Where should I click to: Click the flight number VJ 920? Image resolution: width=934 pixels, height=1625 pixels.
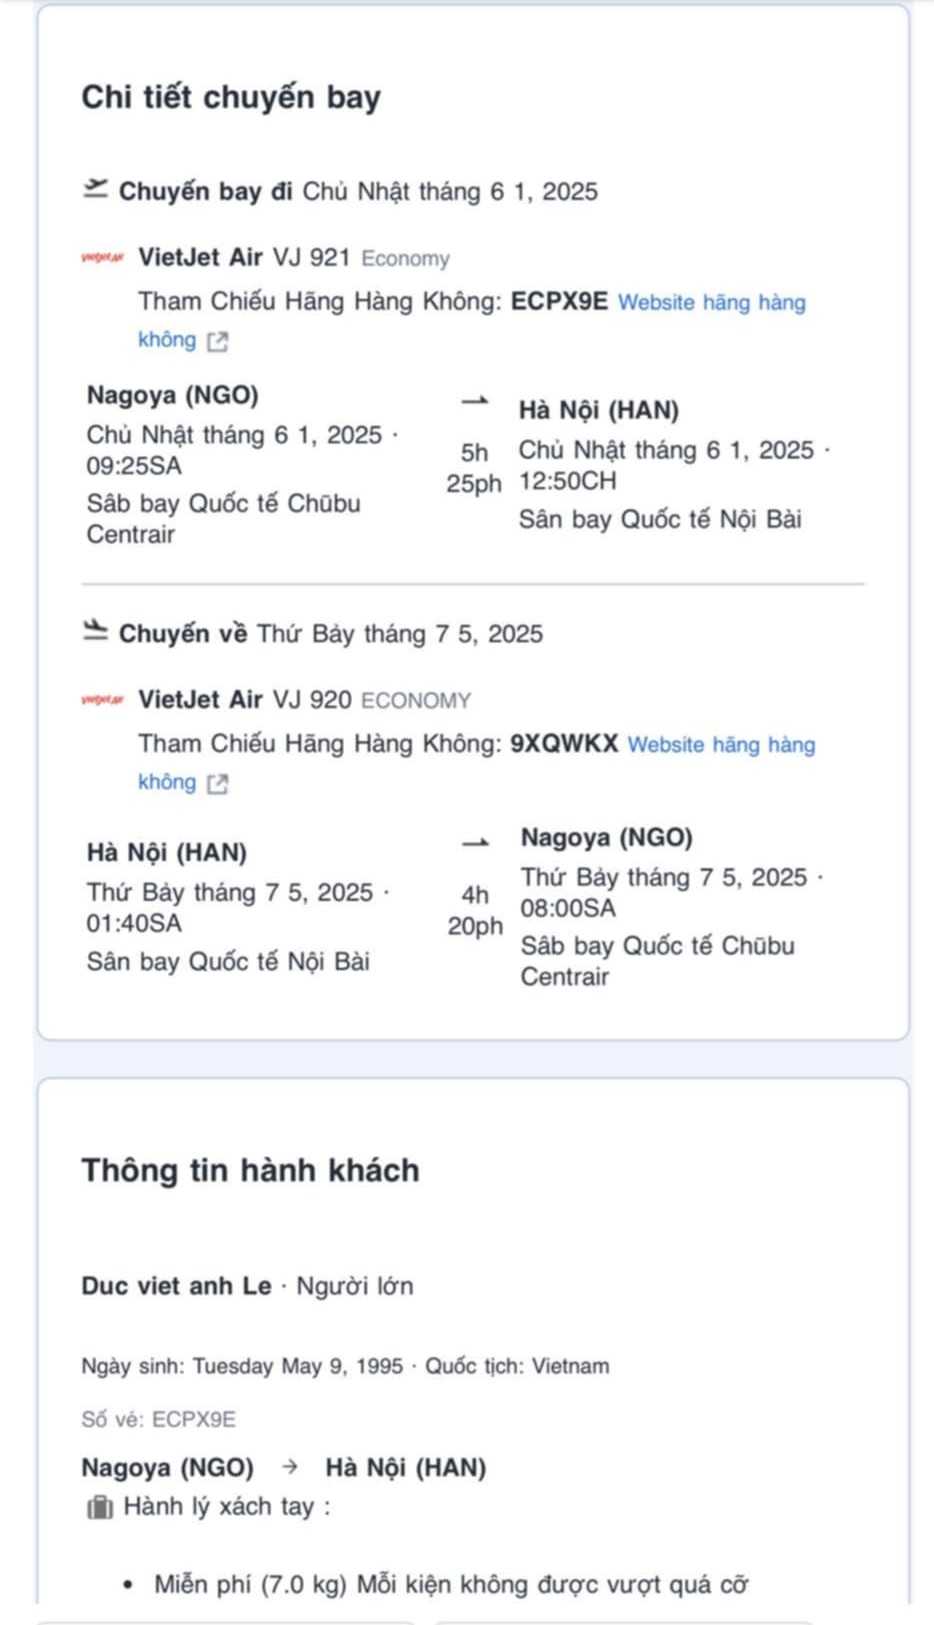point(311,700)
